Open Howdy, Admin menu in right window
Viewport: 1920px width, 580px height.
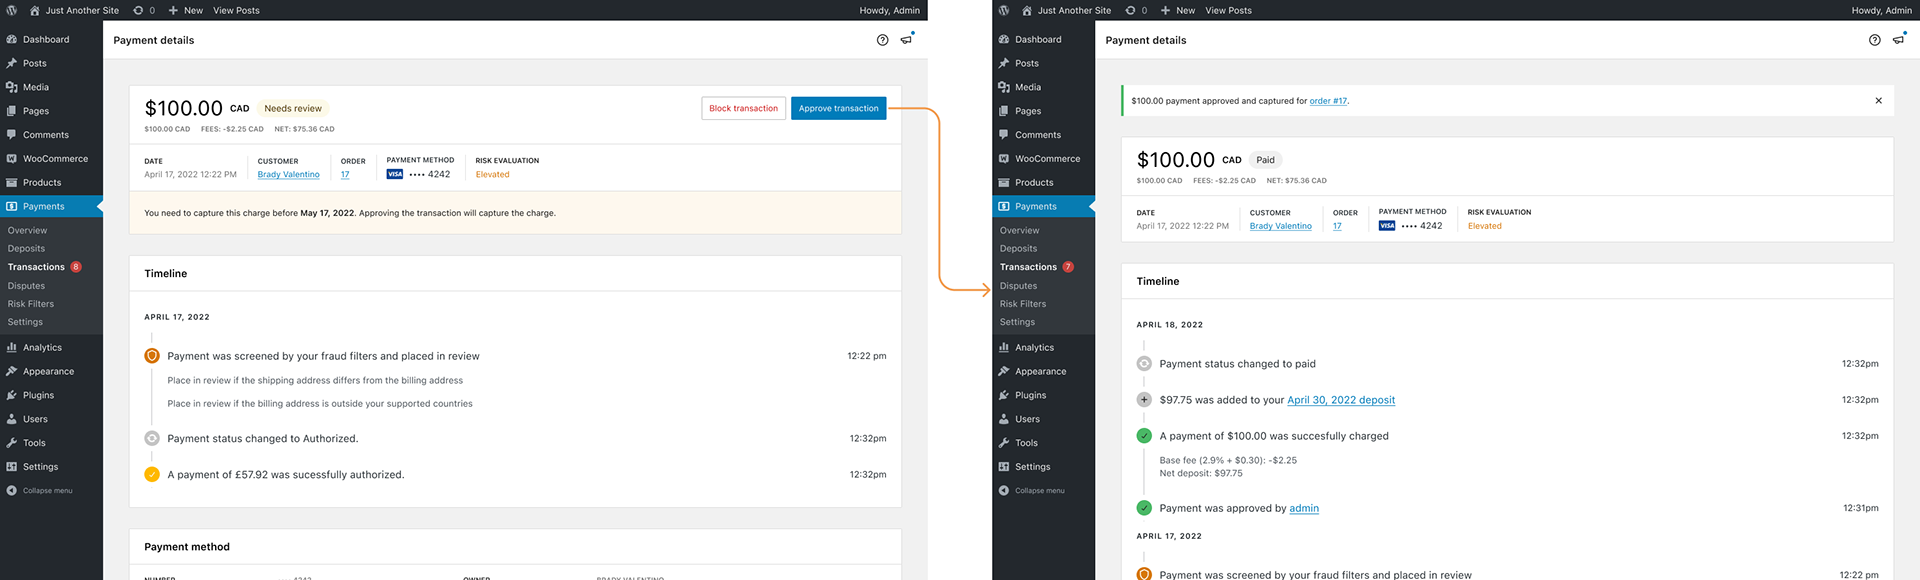tap(1881, 10)
